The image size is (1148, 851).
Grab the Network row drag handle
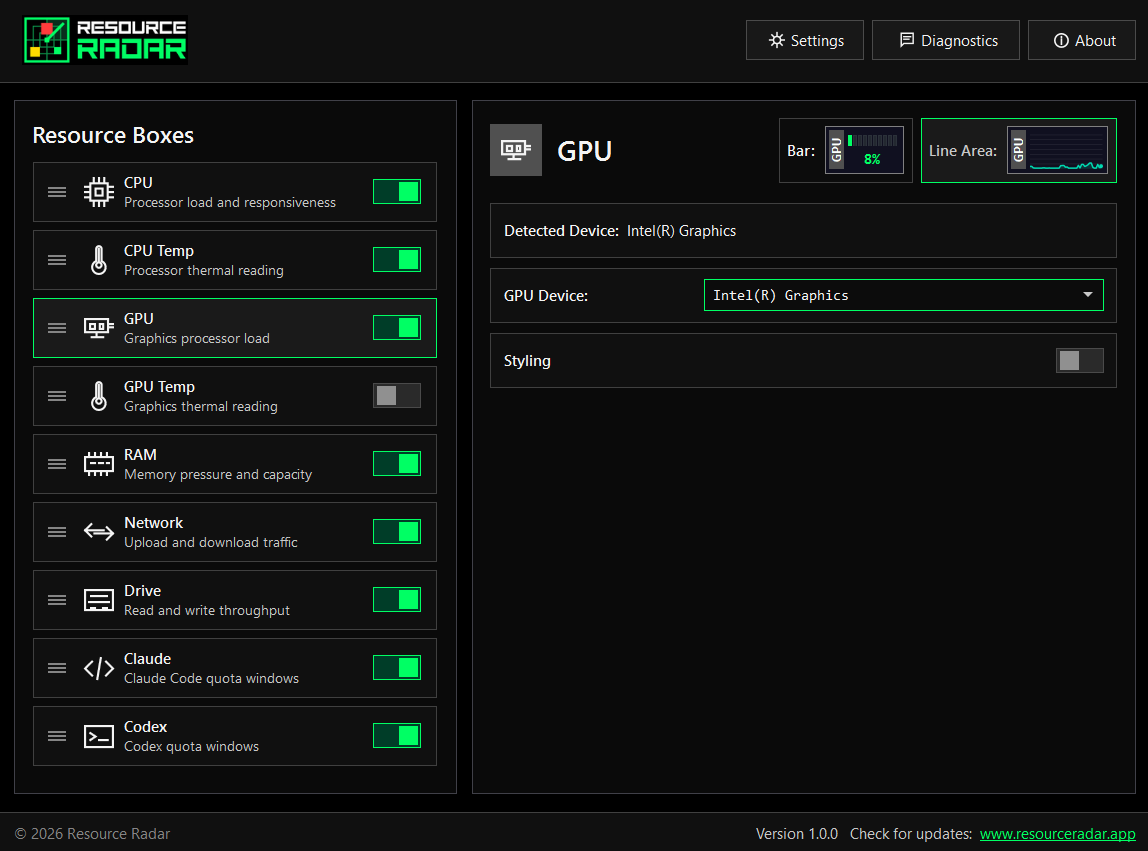point(57,532)
